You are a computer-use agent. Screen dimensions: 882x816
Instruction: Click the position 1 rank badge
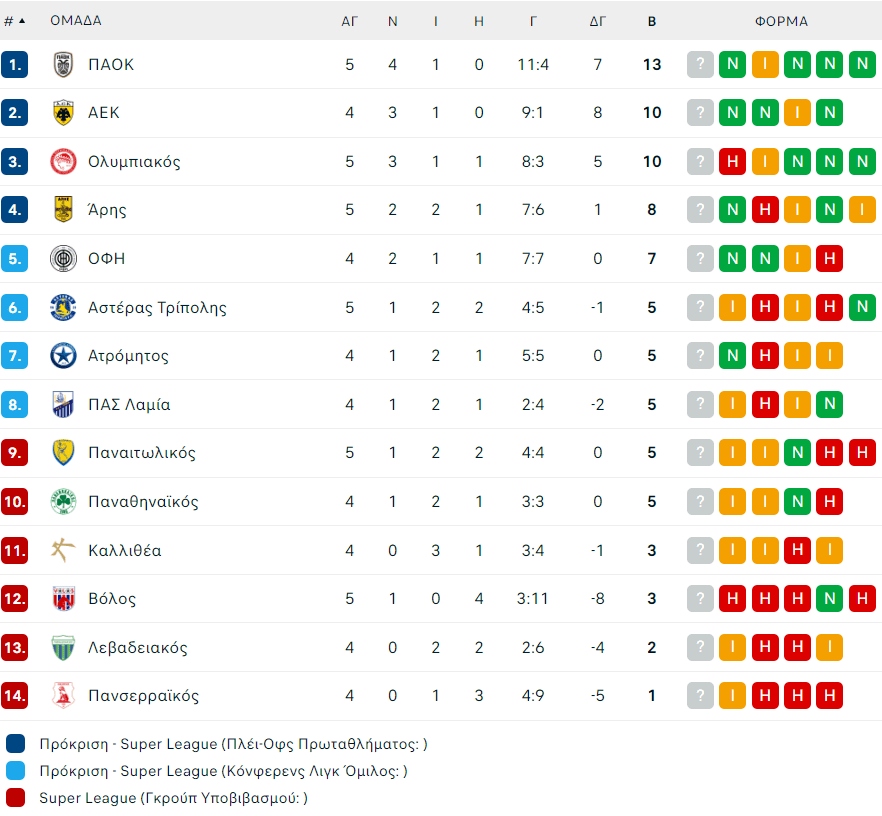[15, 65]
